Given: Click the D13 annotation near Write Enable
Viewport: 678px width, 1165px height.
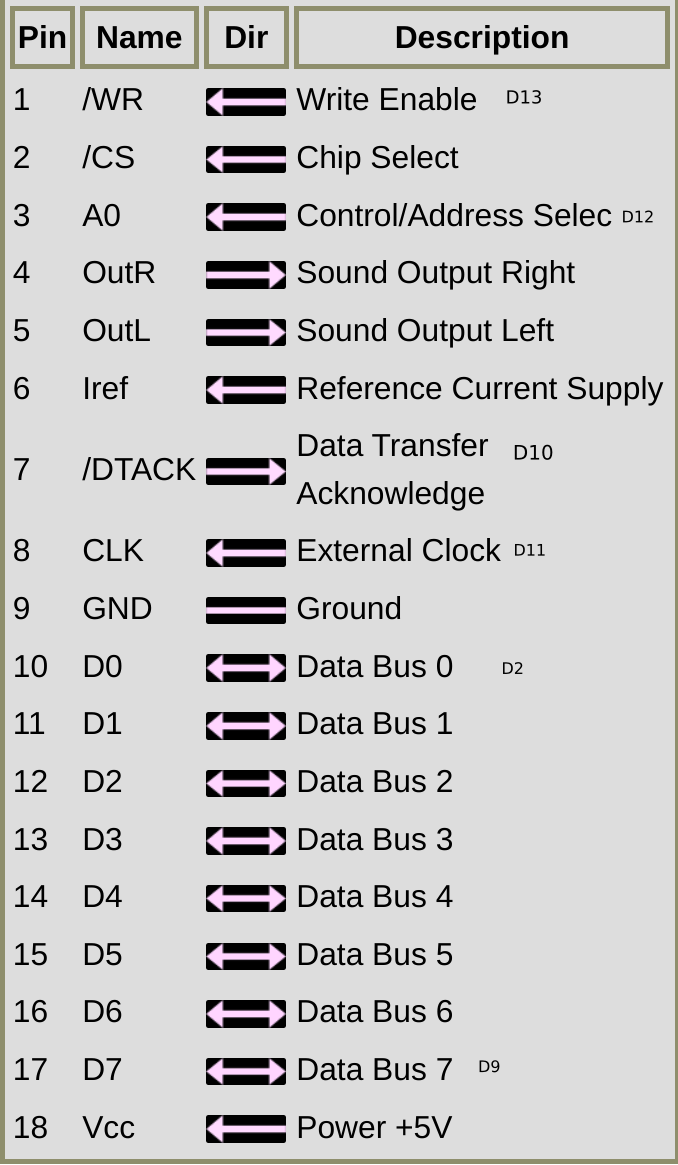Looking at the screenshot, I should click(524, 97).
